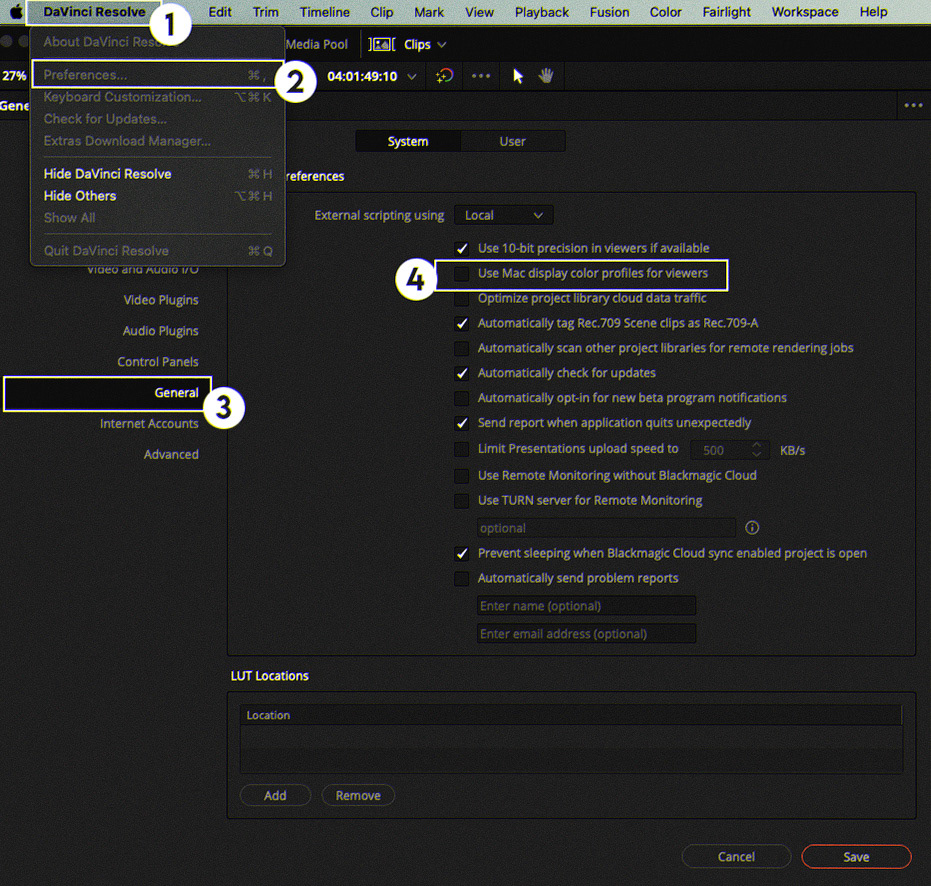Select Video Plugins in sidebar

160,300
